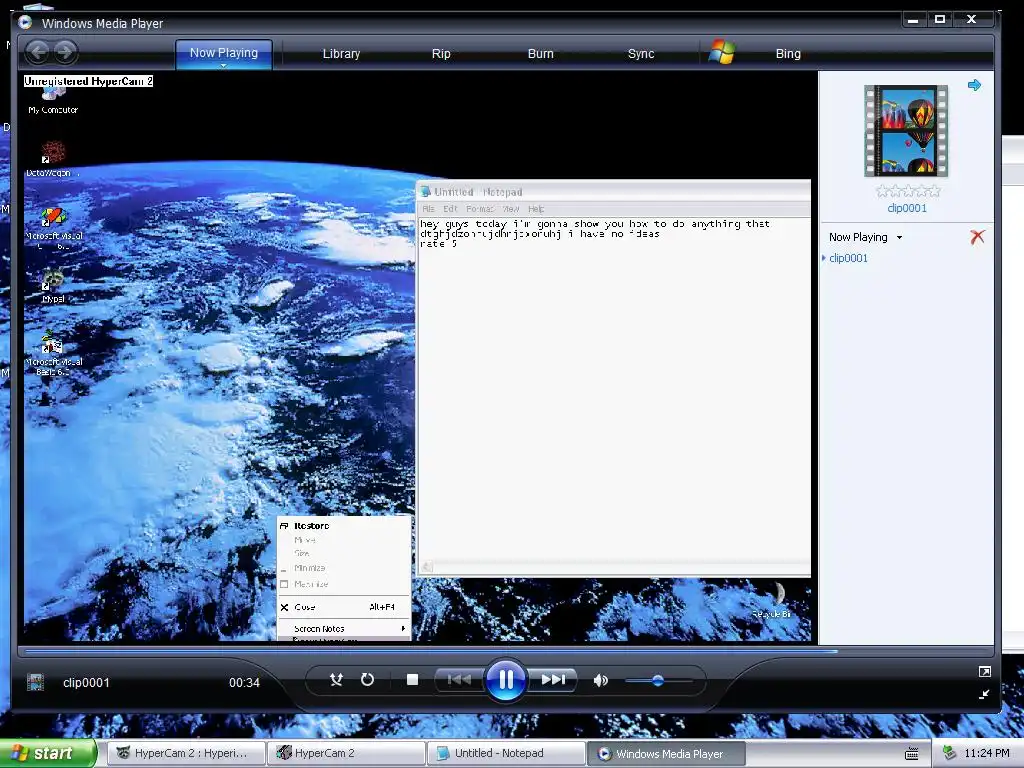Click the Forward navigation arrow

pyautogui.click(x=65, y=52)
